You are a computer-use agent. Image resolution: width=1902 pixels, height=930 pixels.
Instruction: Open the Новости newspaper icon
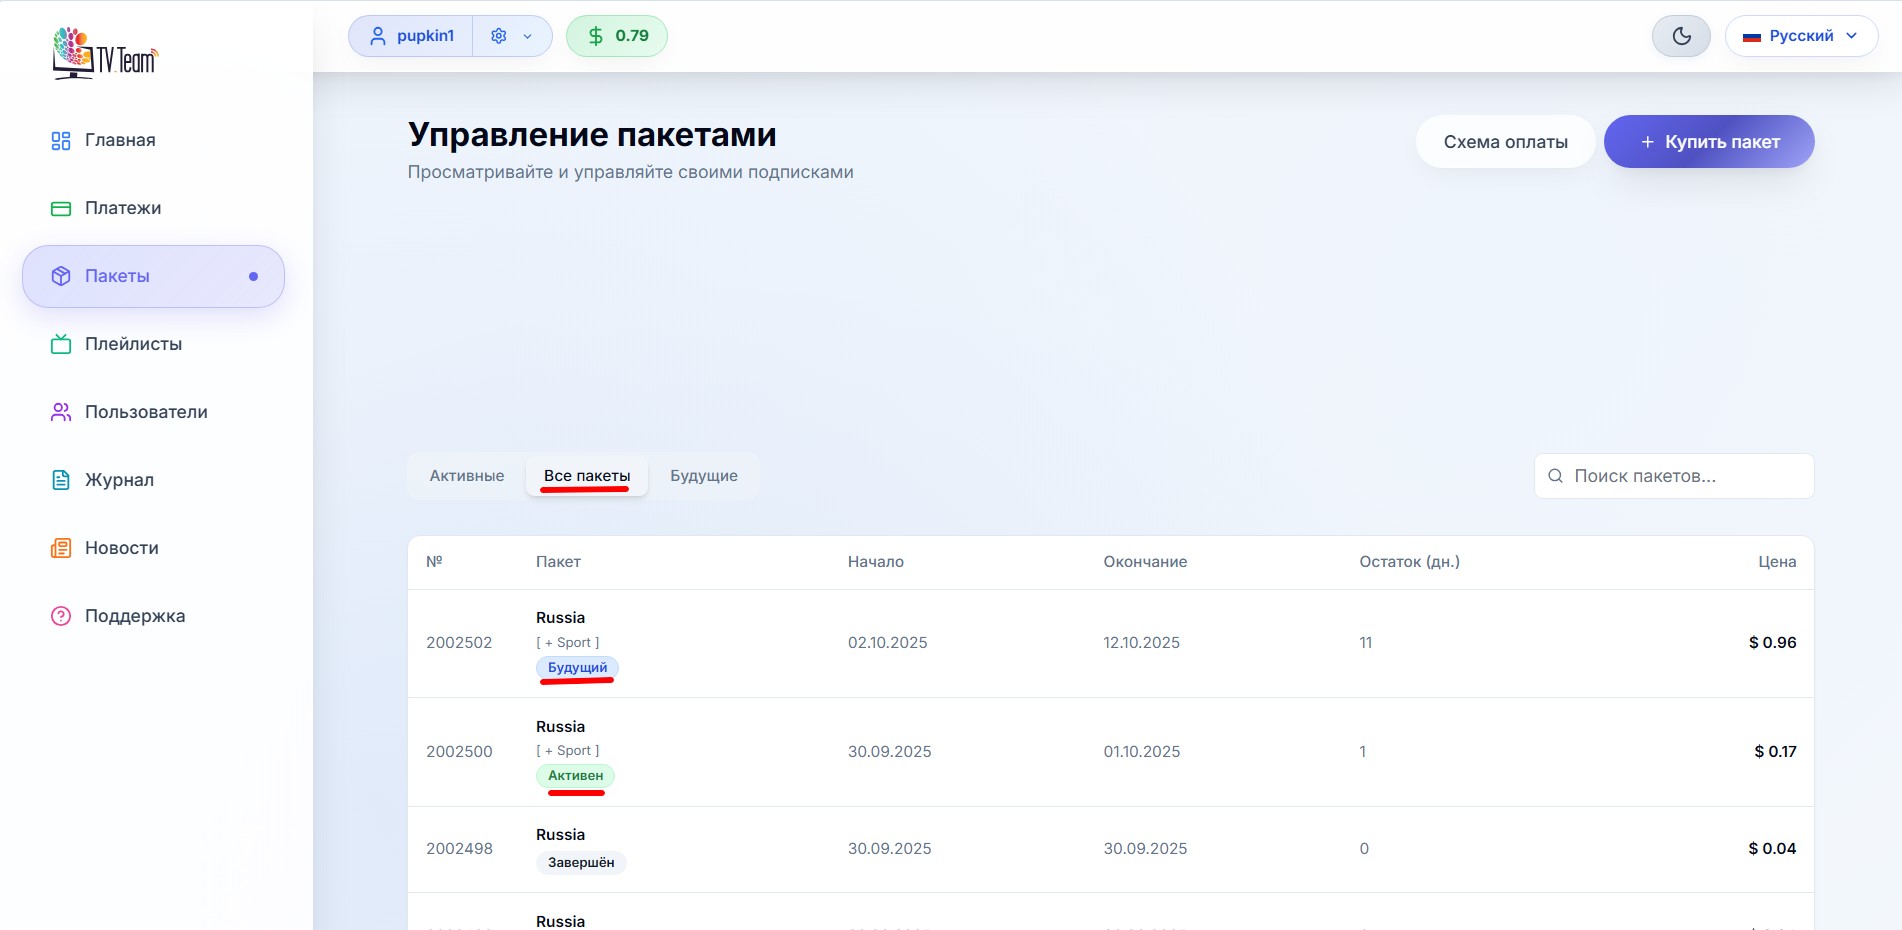point(61,549)
